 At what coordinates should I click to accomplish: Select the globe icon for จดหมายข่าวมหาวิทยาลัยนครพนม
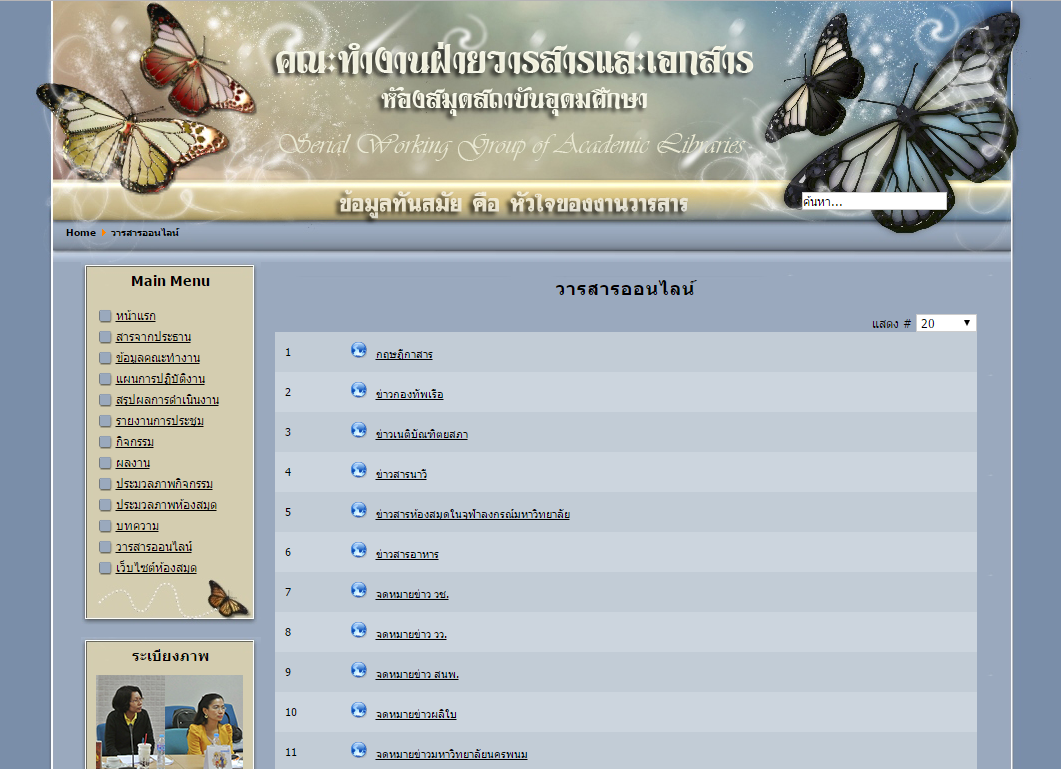[x=359, y=752]
